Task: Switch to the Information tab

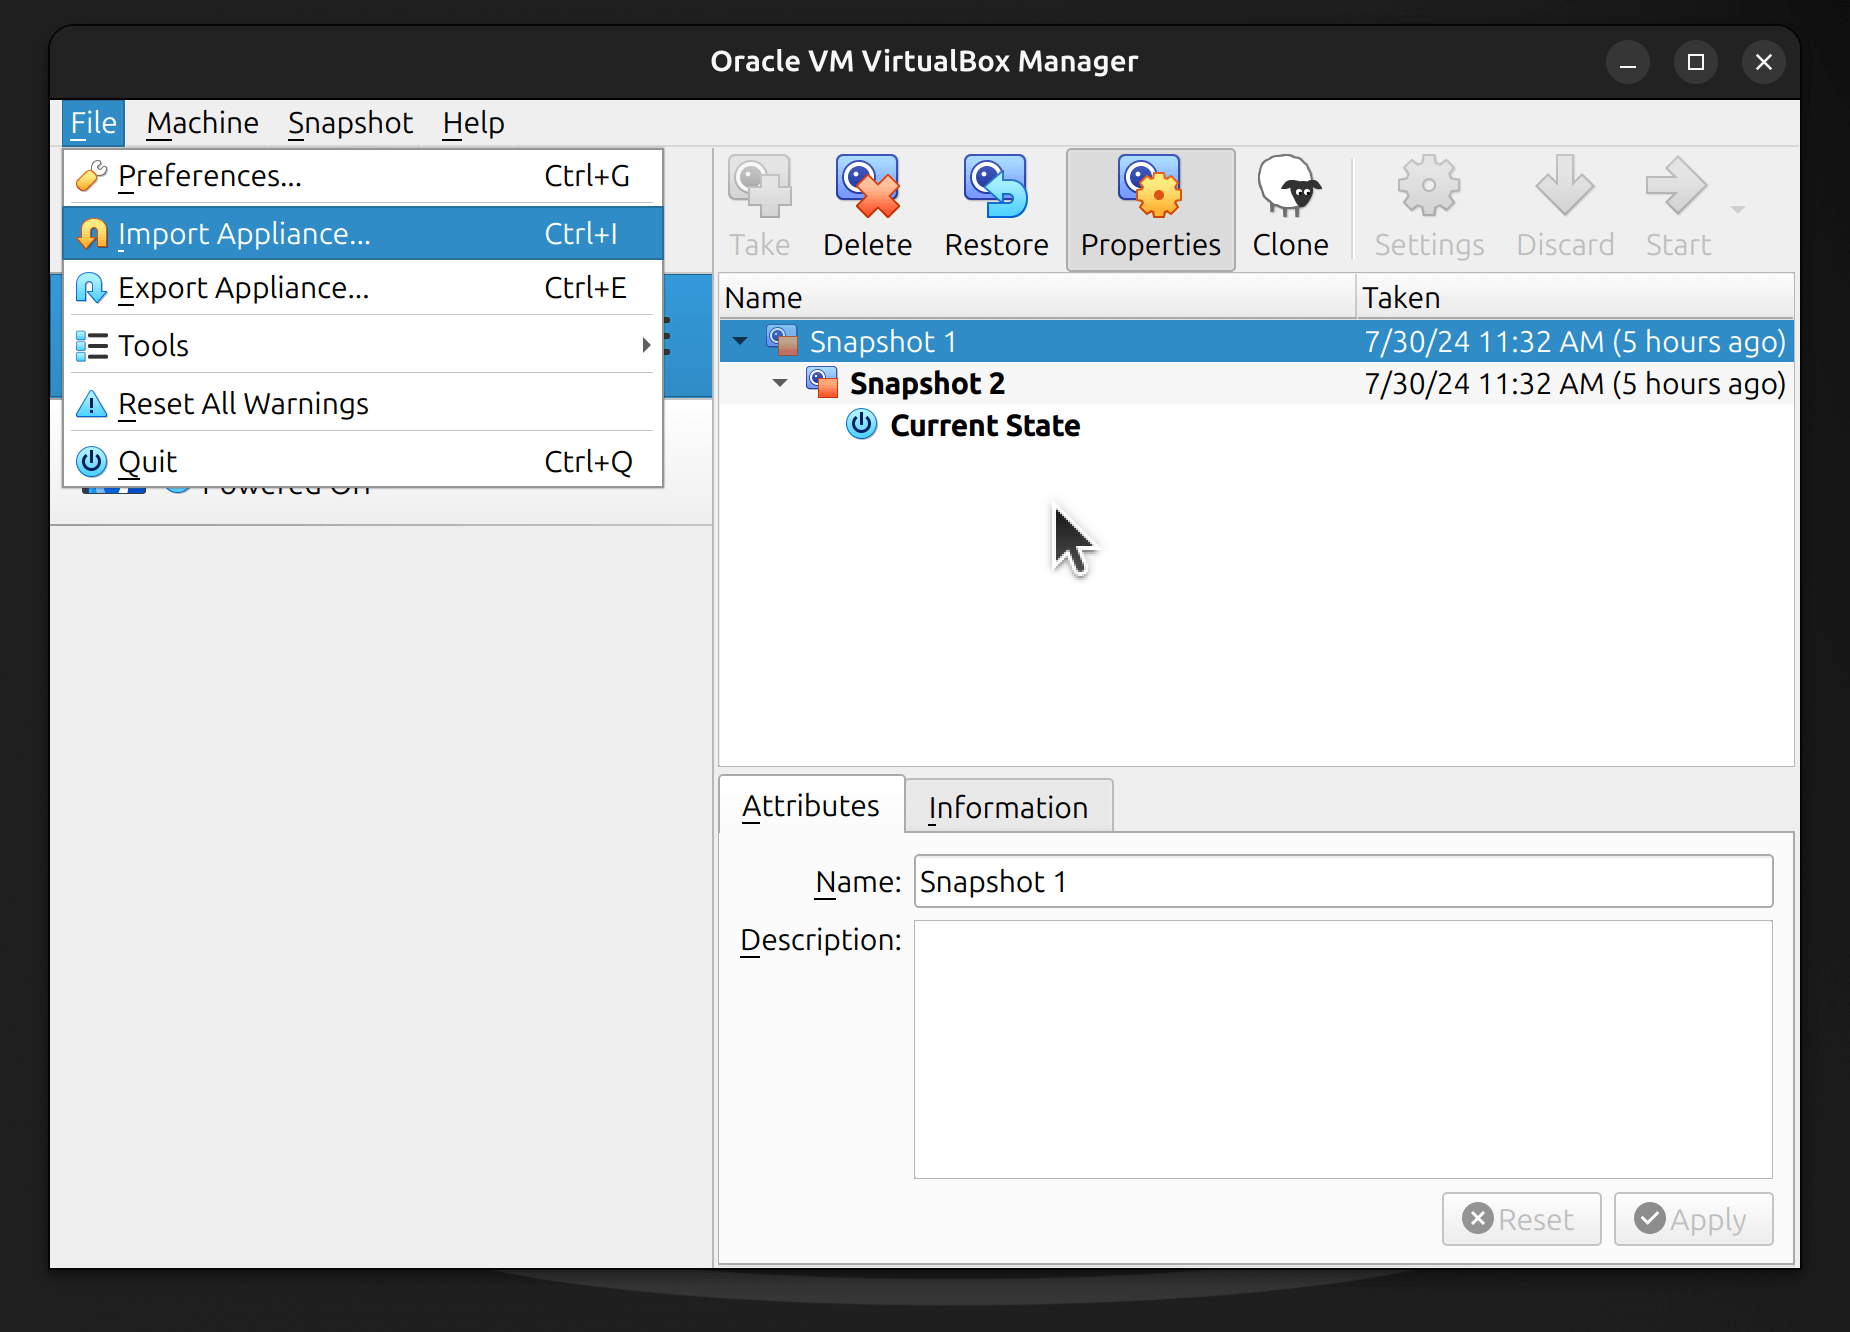Action: coord(1008,805)
